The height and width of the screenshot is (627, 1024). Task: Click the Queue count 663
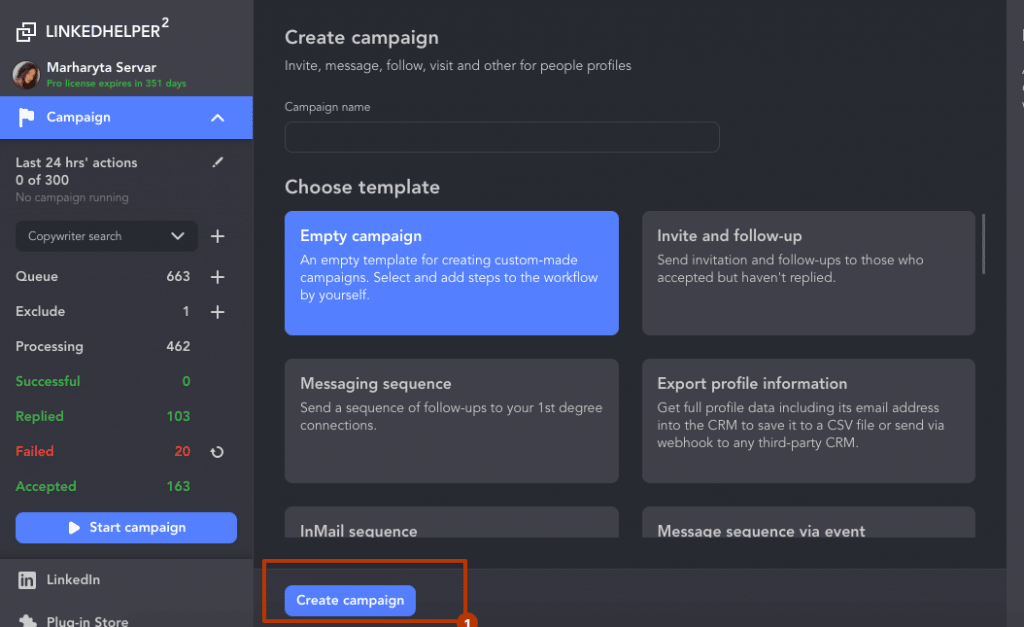[x=178, y=276]
